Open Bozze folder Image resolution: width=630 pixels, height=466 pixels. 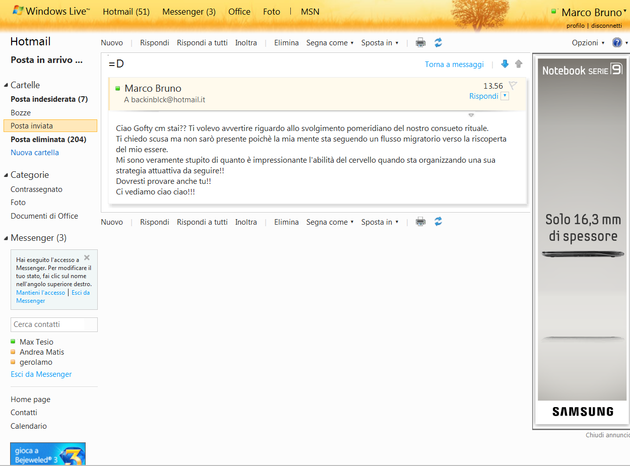point(20,112)
